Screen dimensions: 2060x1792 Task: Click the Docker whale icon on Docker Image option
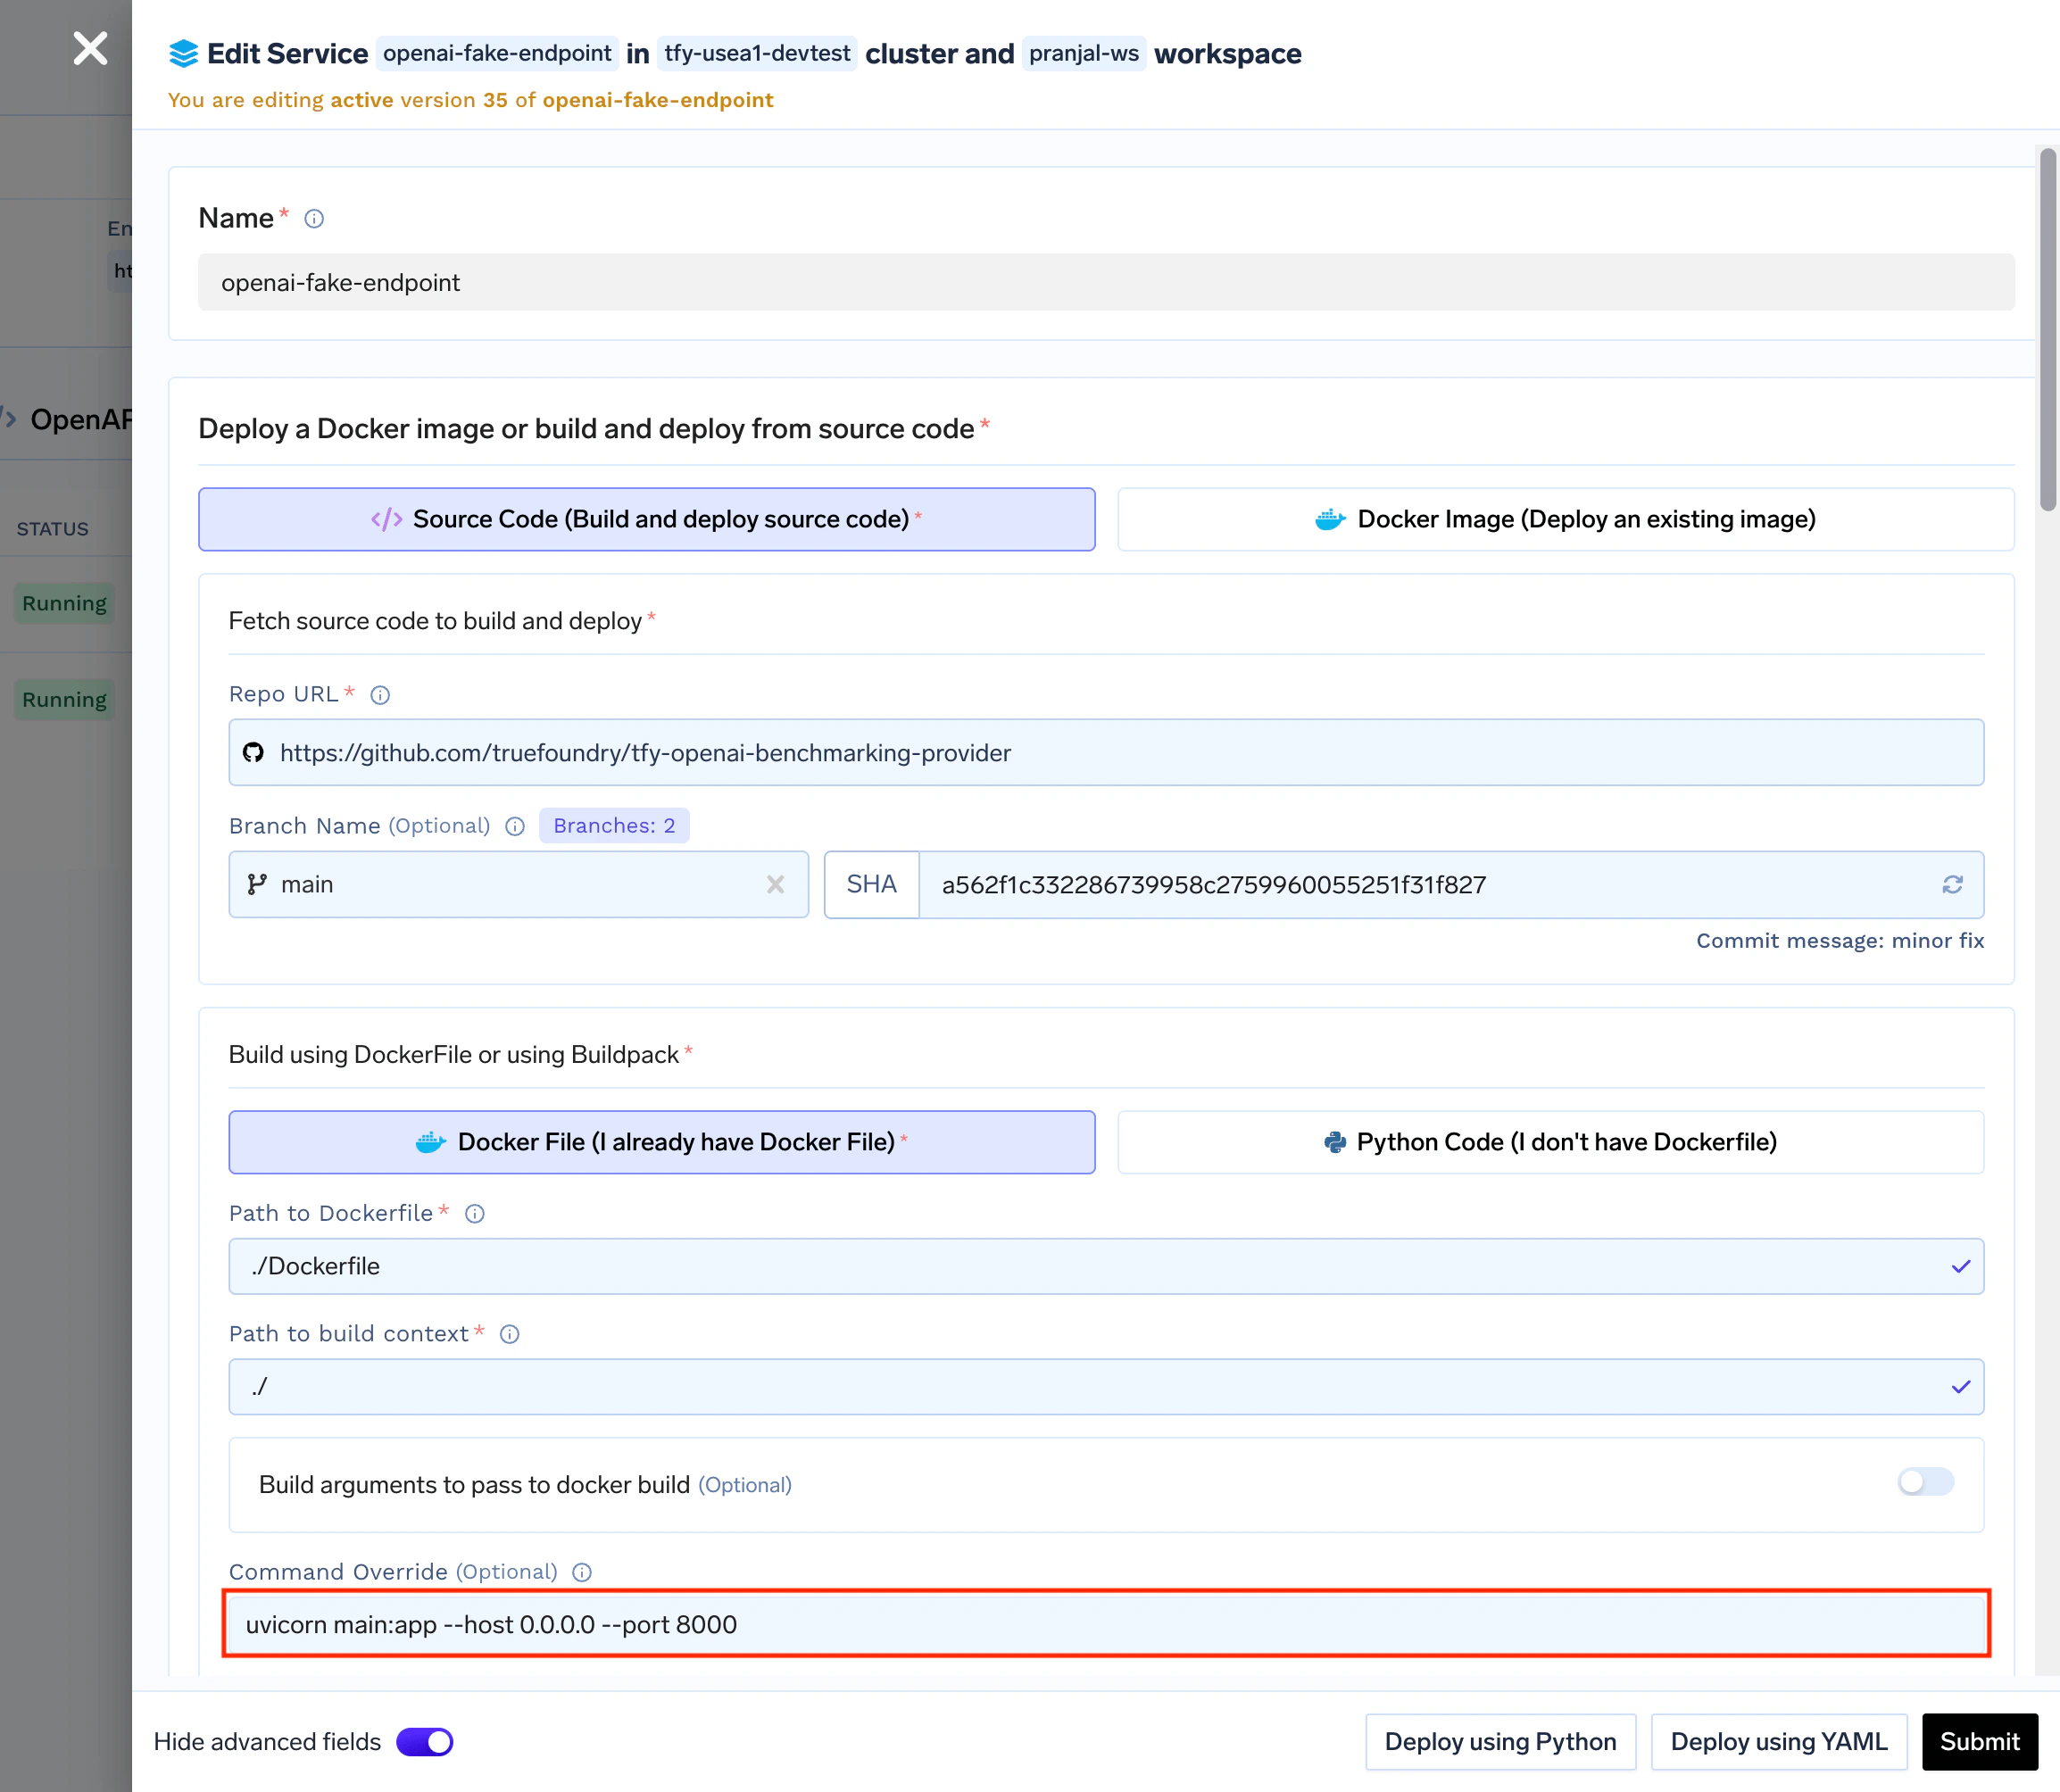tap(1330, 519)
